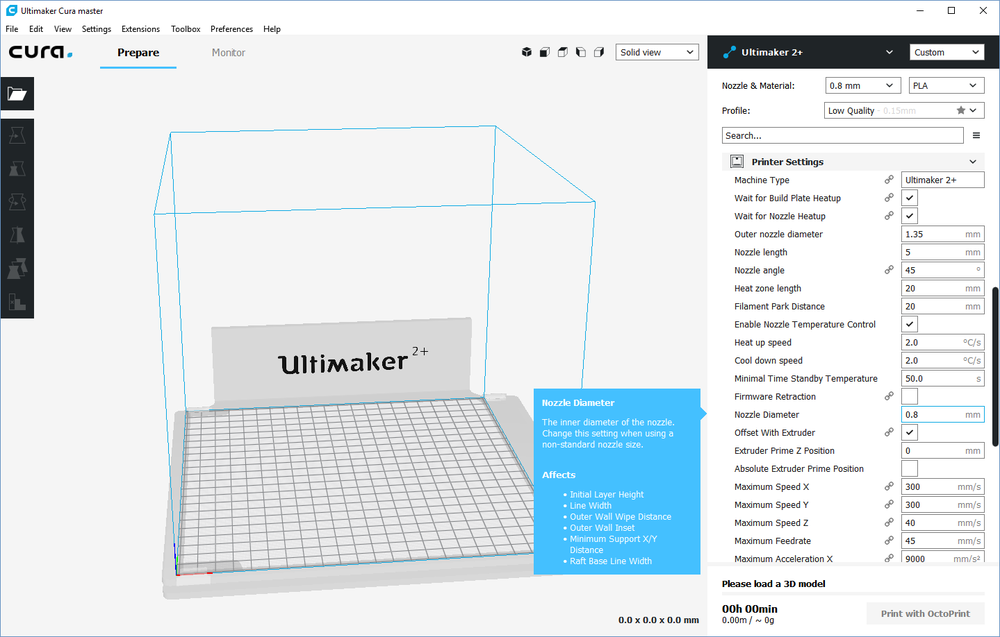The height and width of the screenshot is (637, 1000).
Task: Open the Extensions menu
Action: (140, 29)
